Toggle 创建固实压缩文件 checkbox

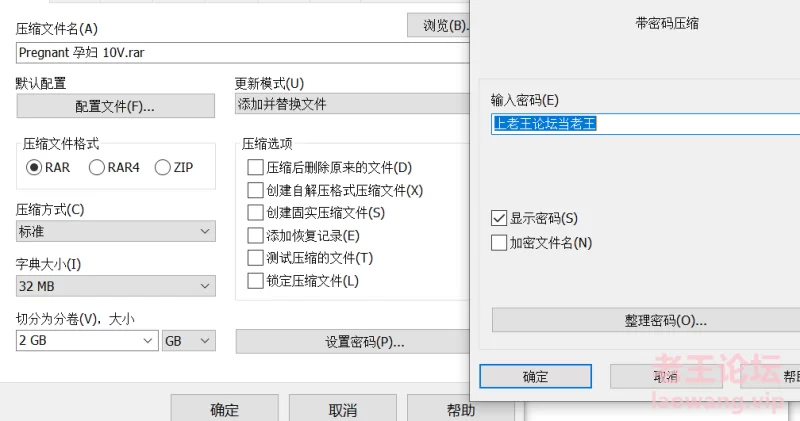pyautogui.click(x=255, y=213)
